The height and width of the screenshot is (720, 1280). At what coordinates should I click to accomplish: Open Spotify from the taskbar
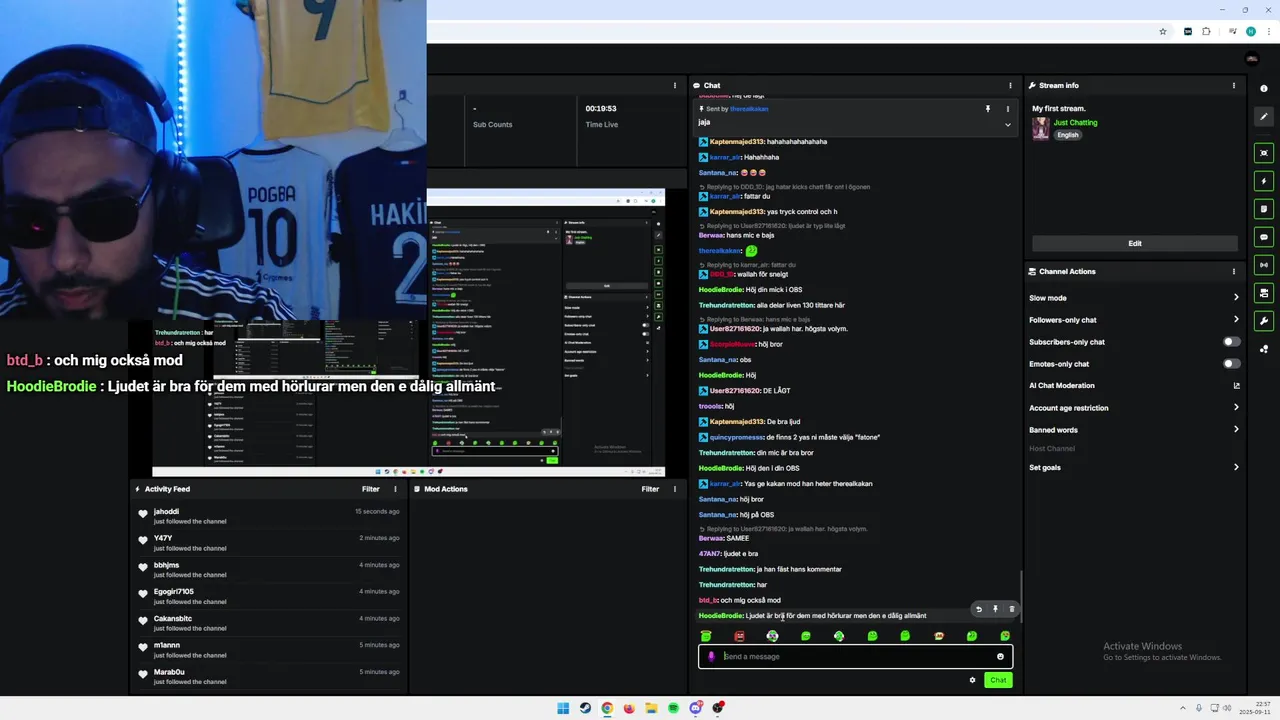(673, 708)
